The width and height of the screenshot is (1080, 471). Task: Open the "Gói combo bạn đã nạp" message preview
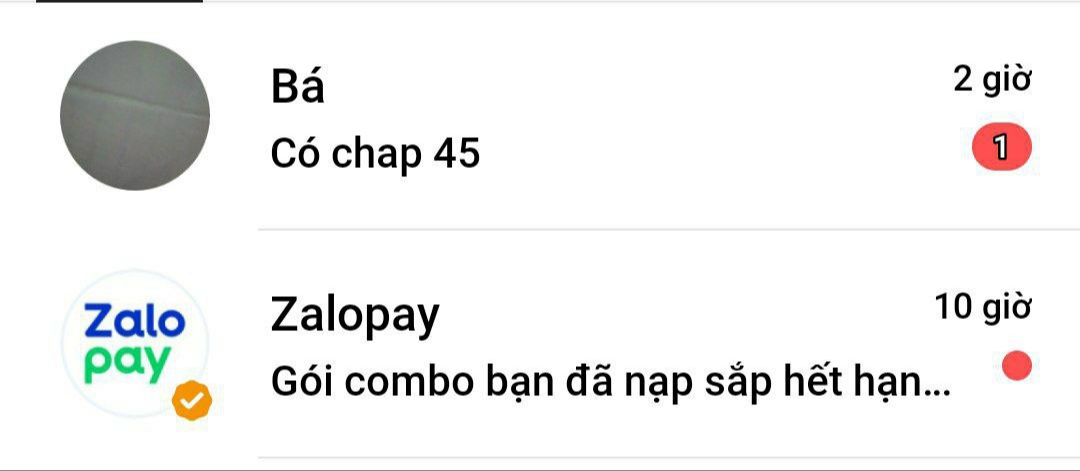(x=610, y=383)
